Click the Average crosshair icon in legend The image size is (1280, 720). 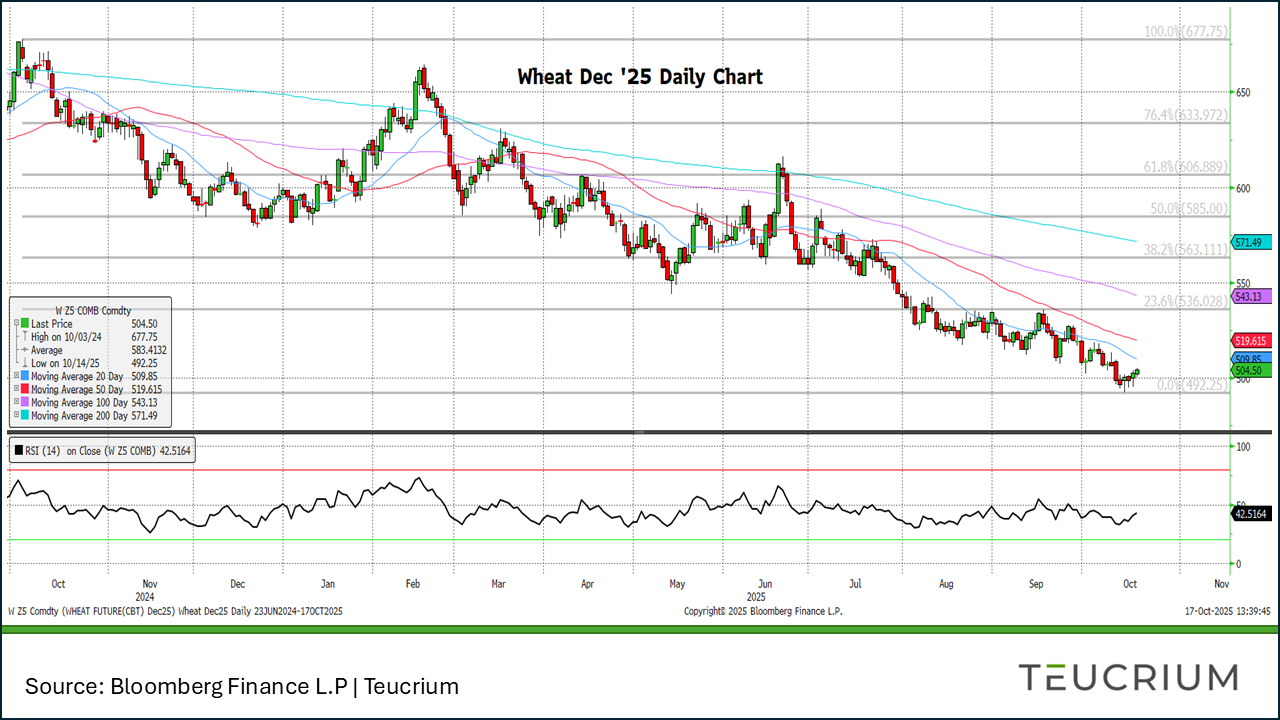click(x=25, y=350)
